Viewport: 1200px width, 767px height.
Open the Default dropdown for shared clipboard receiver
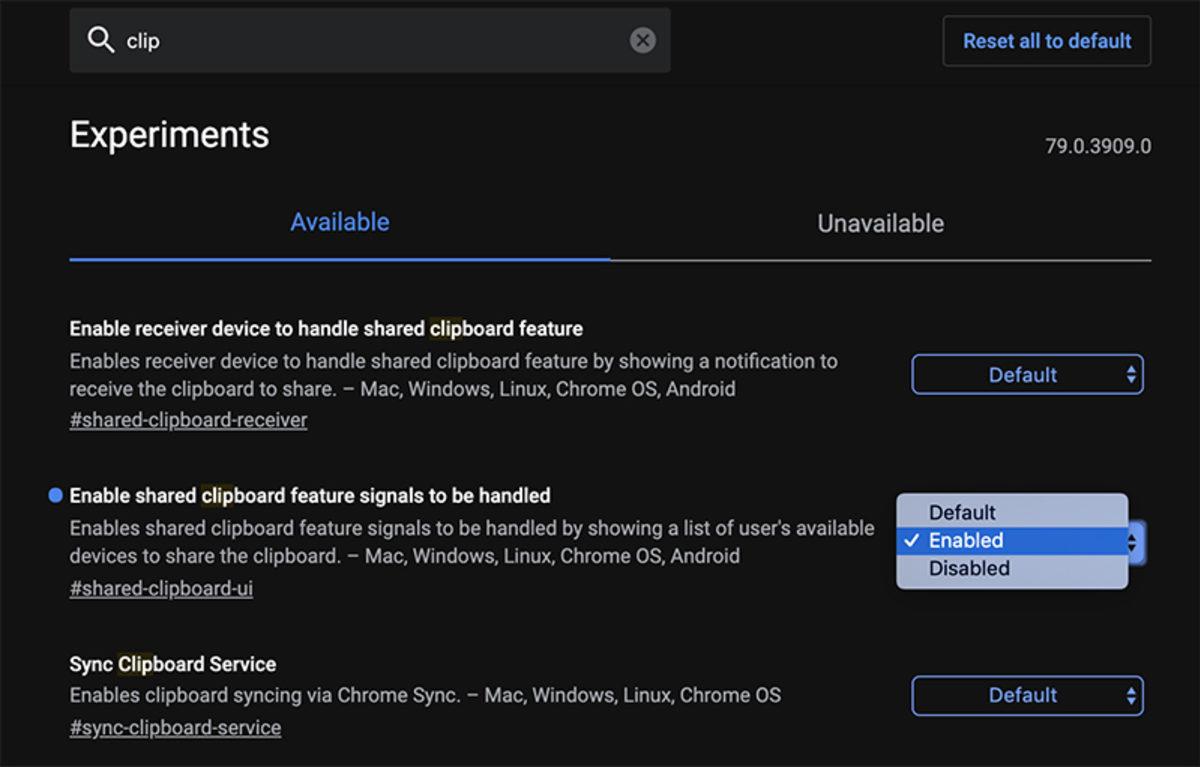(x=1027, y=374)
